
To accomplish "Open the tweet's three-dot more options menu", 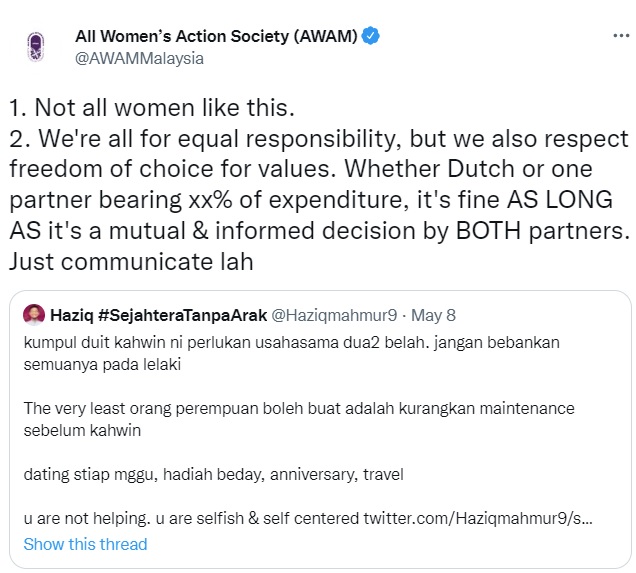I will click(x=620, y=36).
